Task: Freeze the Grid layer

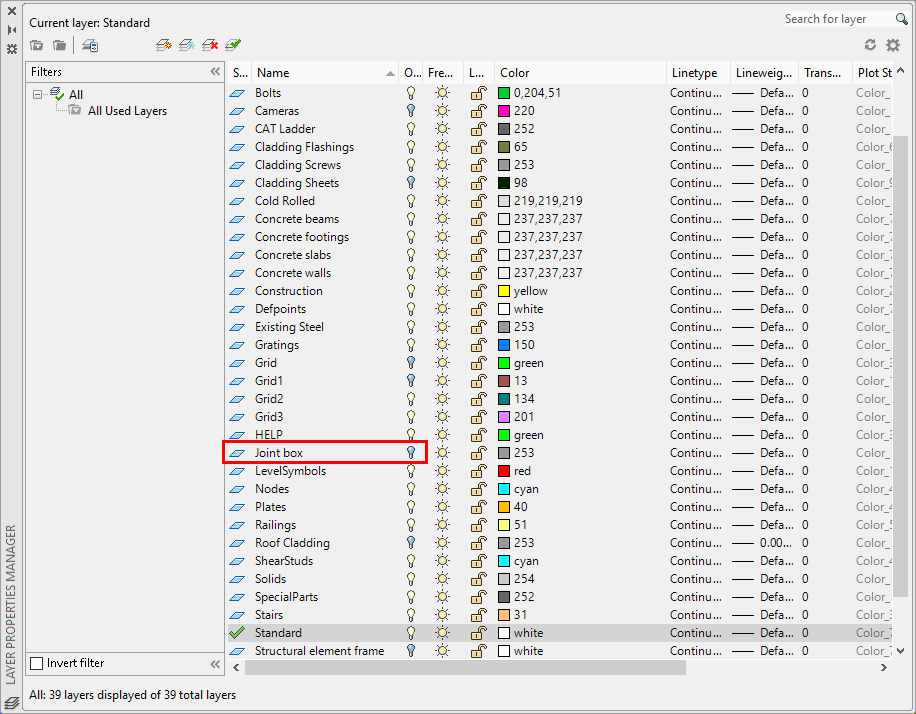Action: [x=443, y=362]
